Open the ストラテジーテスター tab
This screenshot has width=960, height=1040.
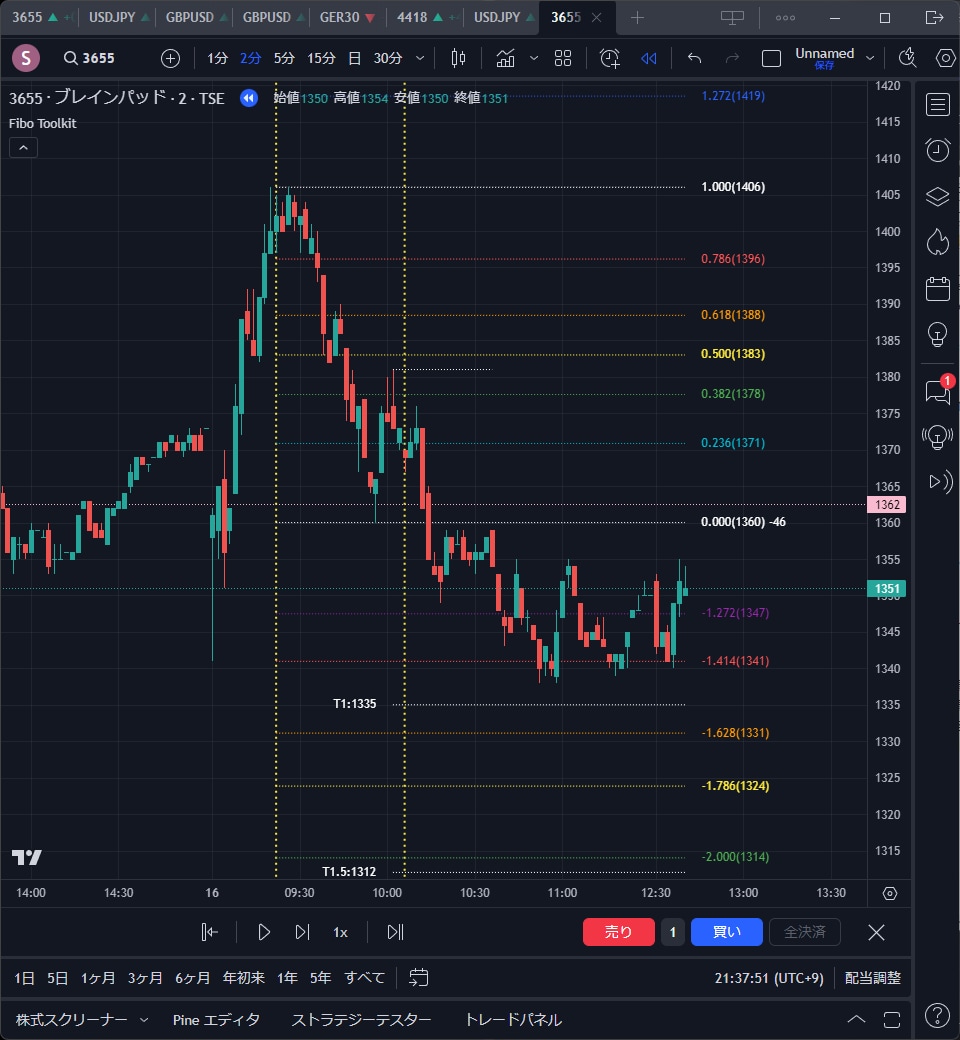click(362, 1019)
